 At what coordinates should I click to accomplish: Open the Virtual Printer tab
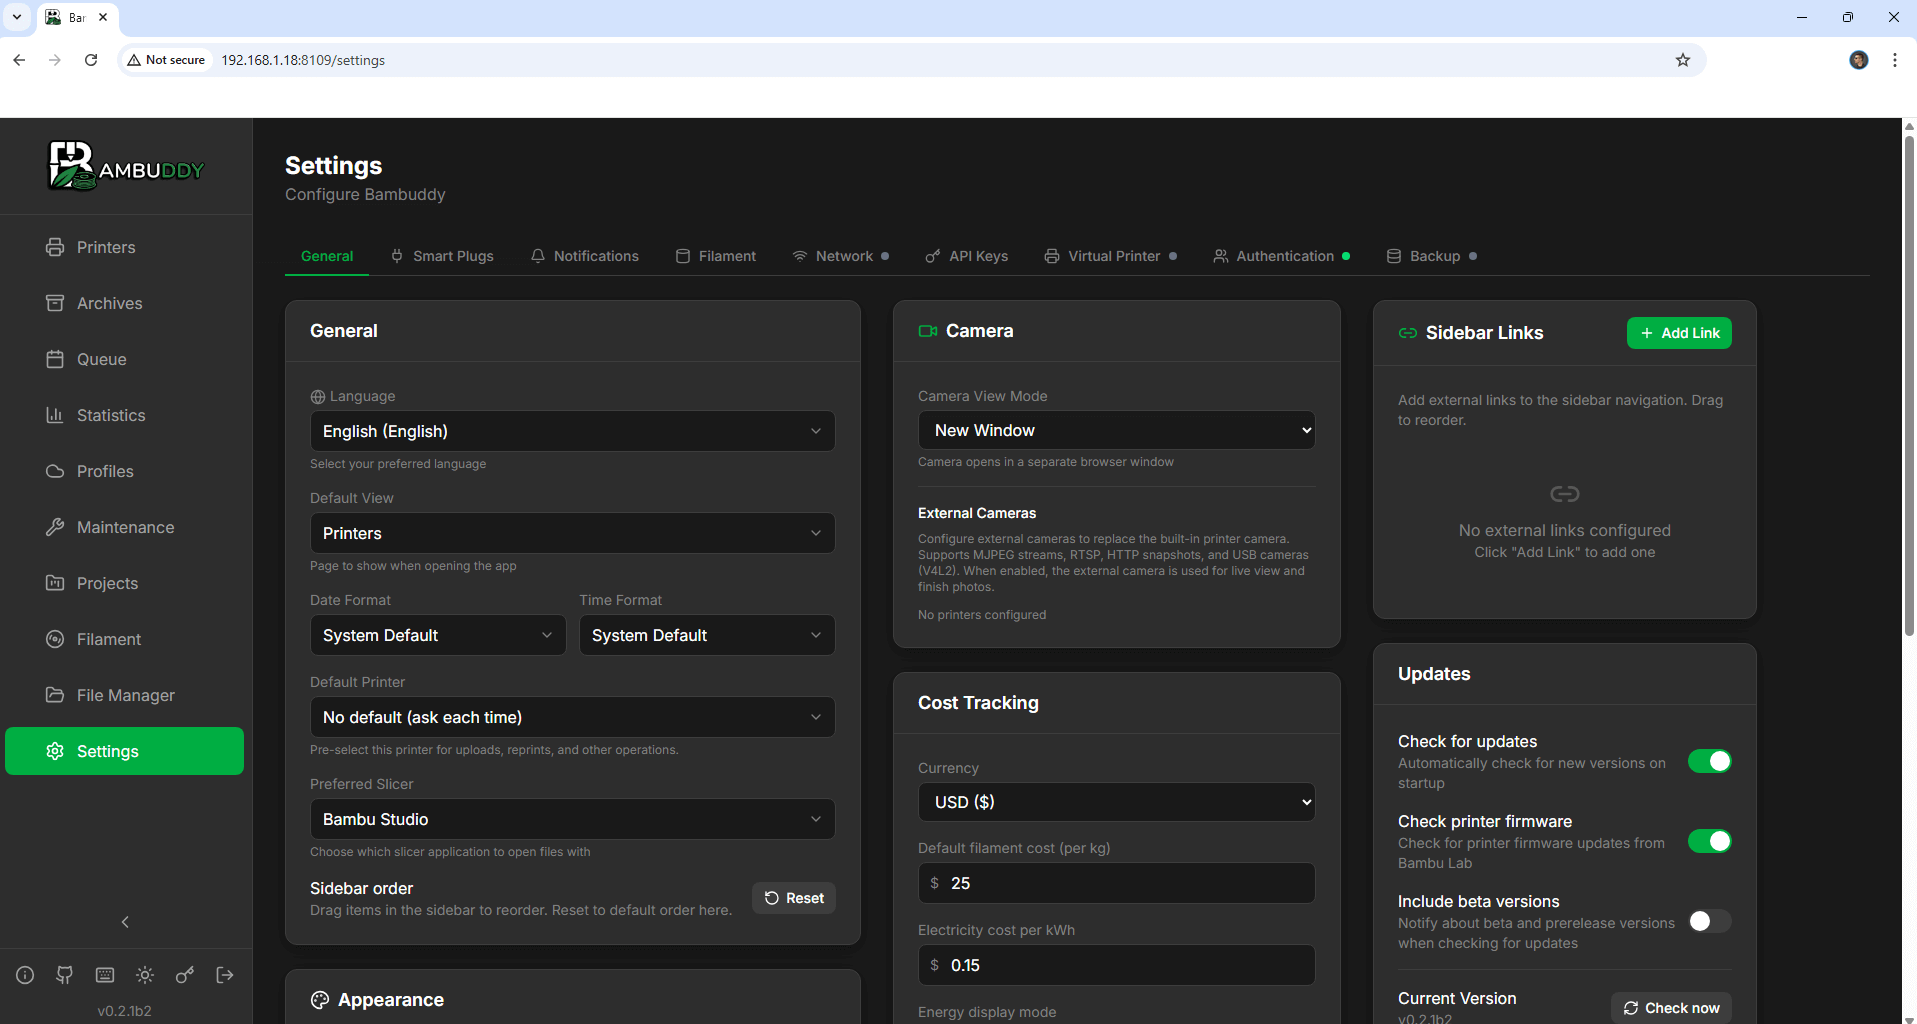pyautogui.click(x=1111, y=256)
